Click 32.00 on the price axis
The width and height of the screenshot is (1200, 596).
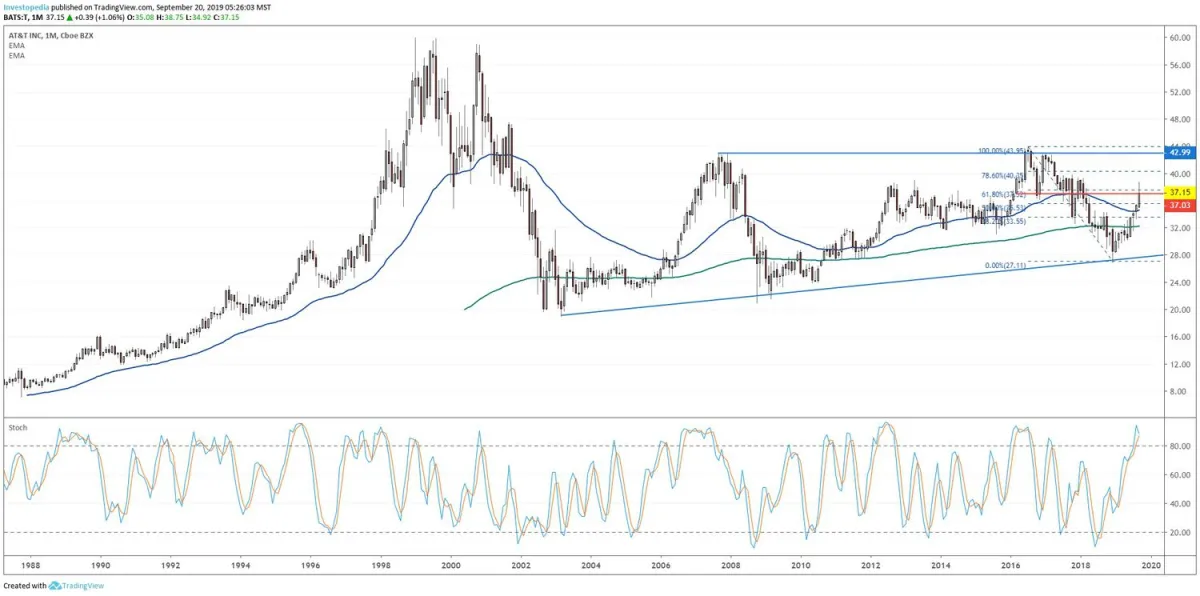(x=1178, y=228)
